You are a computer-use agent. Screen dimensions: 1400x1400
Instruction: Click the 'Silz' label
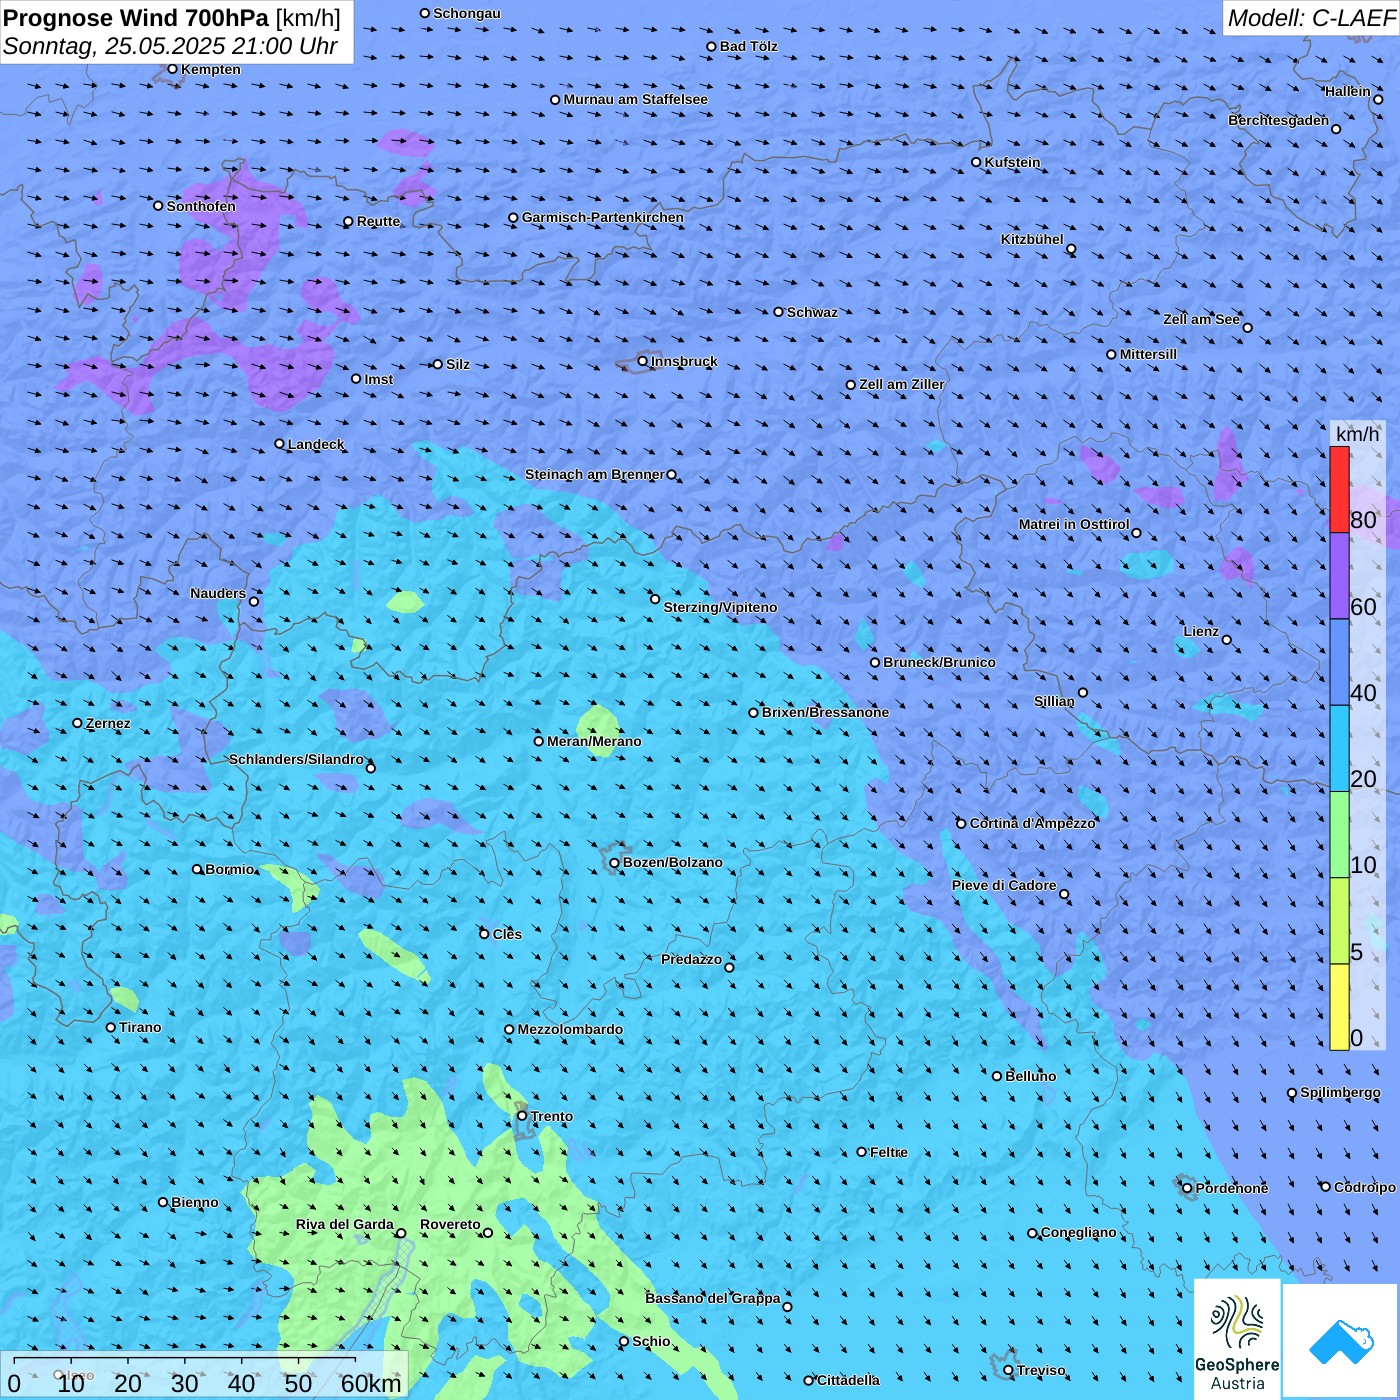458,364
